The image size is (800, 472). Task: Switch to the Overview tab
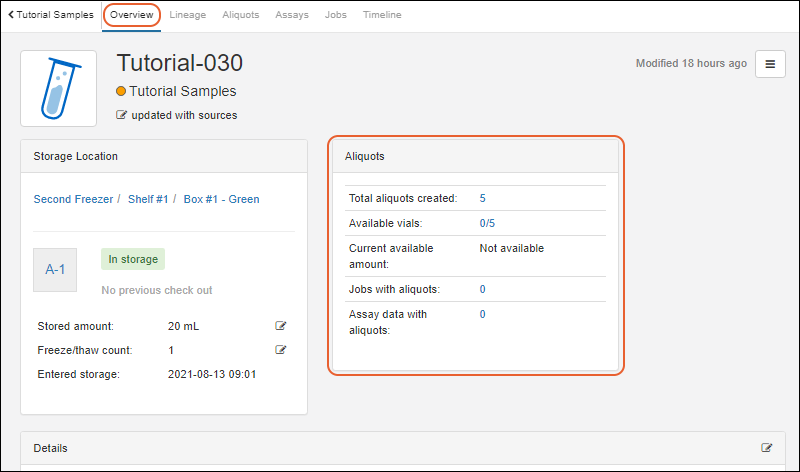[131, 15]
